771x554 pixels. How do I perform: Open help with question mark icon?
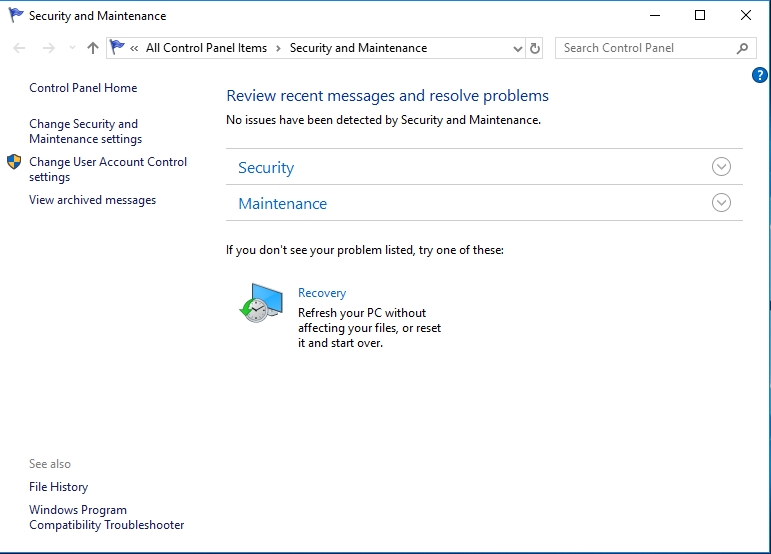click(x=760, y=75)
